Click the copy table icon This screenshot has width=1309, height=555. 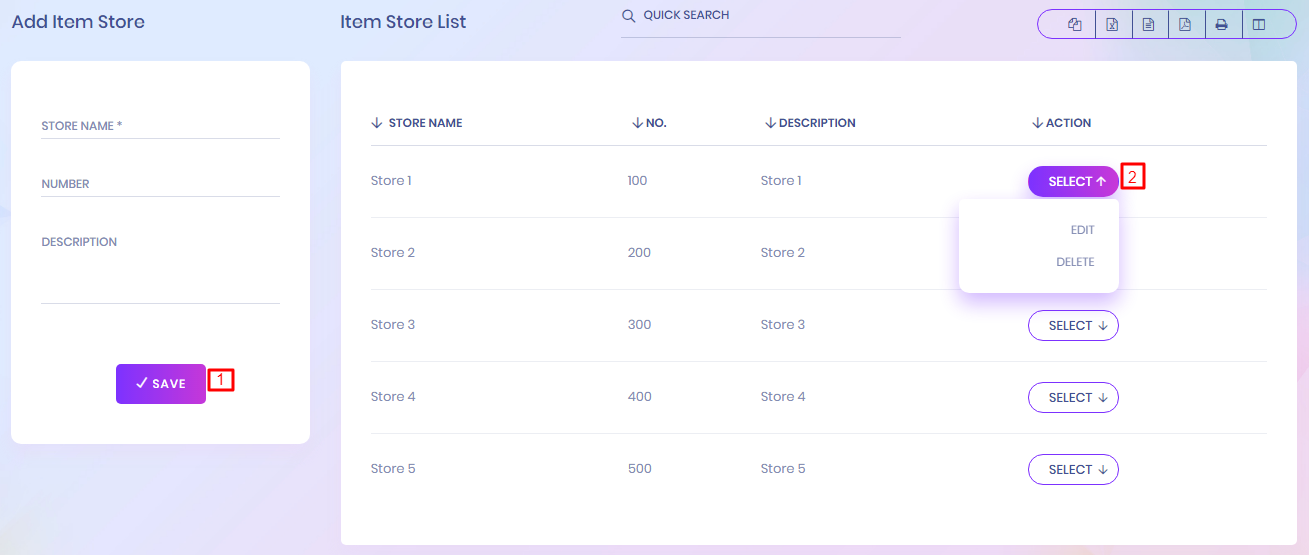(x=1075, y=25)
